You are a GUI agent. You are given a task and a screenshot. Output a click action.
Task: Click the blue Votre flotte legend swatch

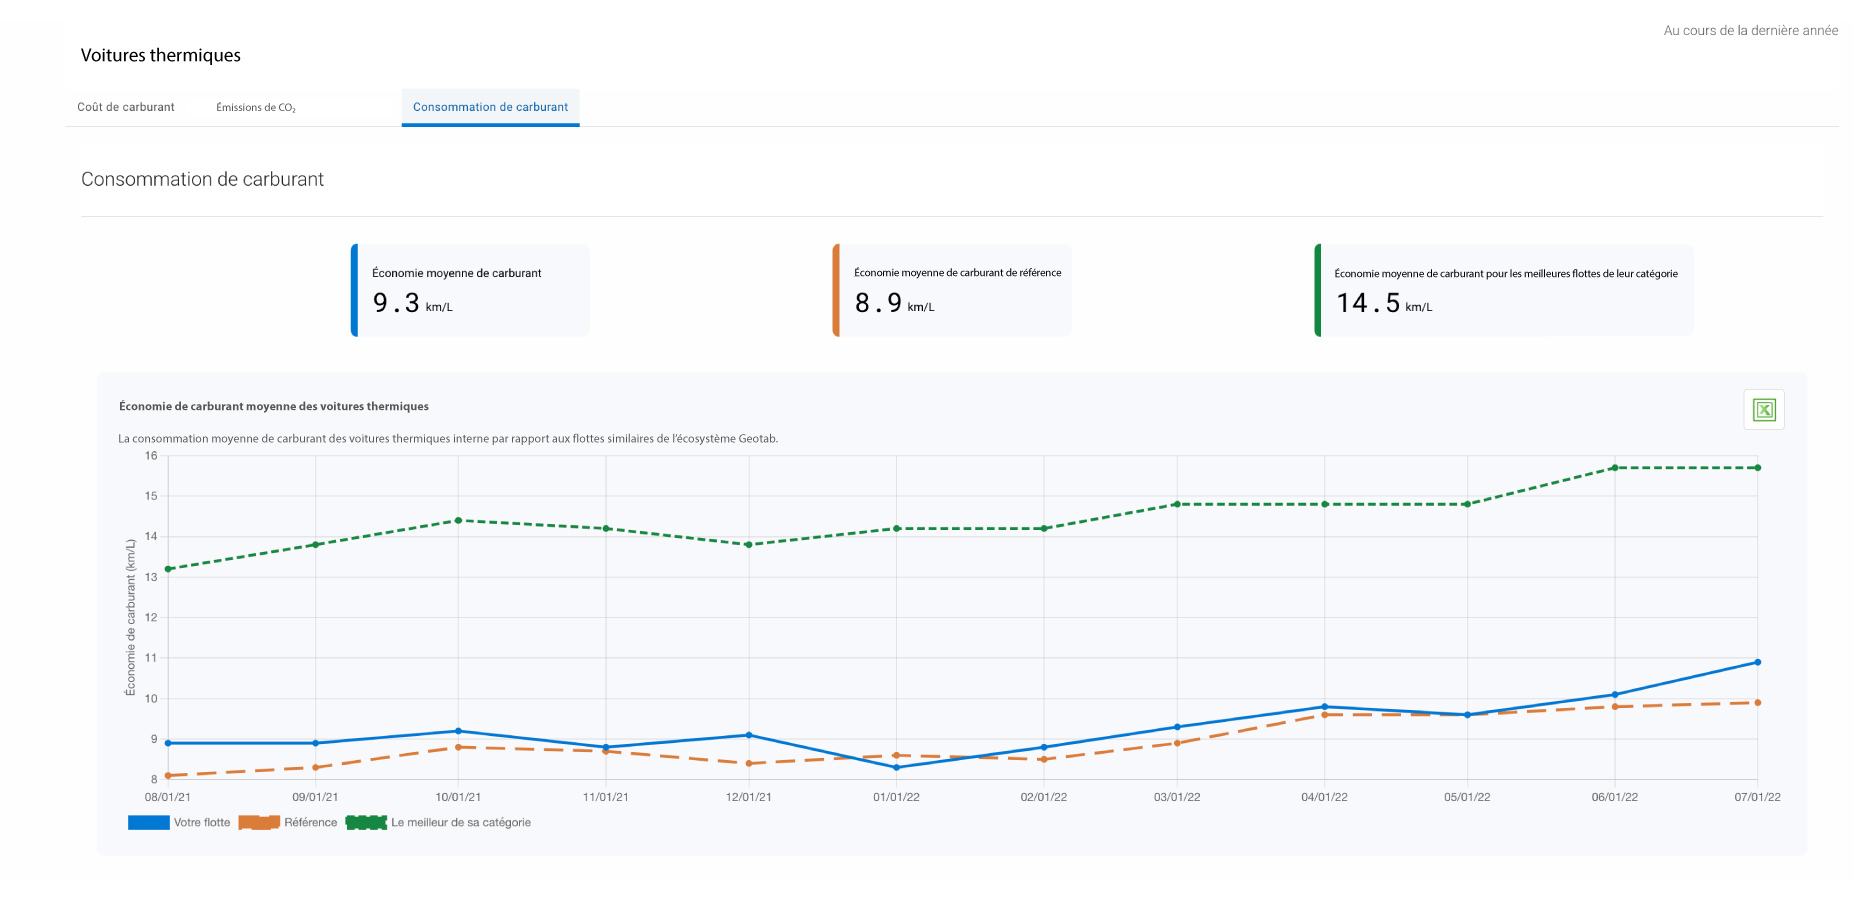click(x=148, y=823)
